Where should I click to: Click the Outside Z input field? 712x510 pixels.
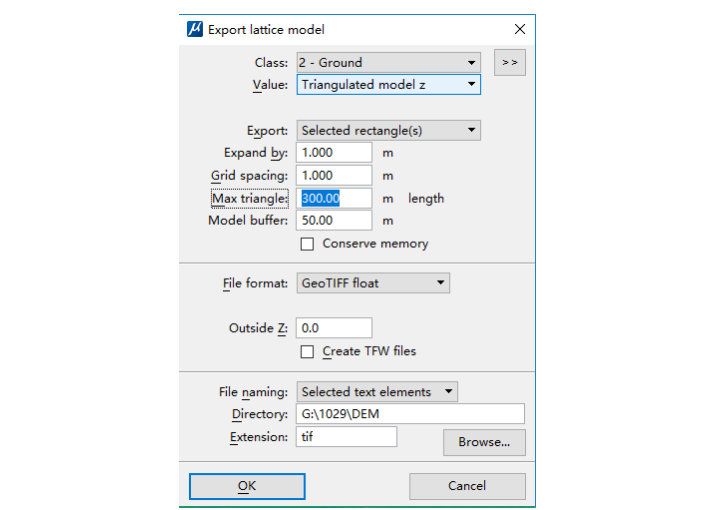pos(334,328)
